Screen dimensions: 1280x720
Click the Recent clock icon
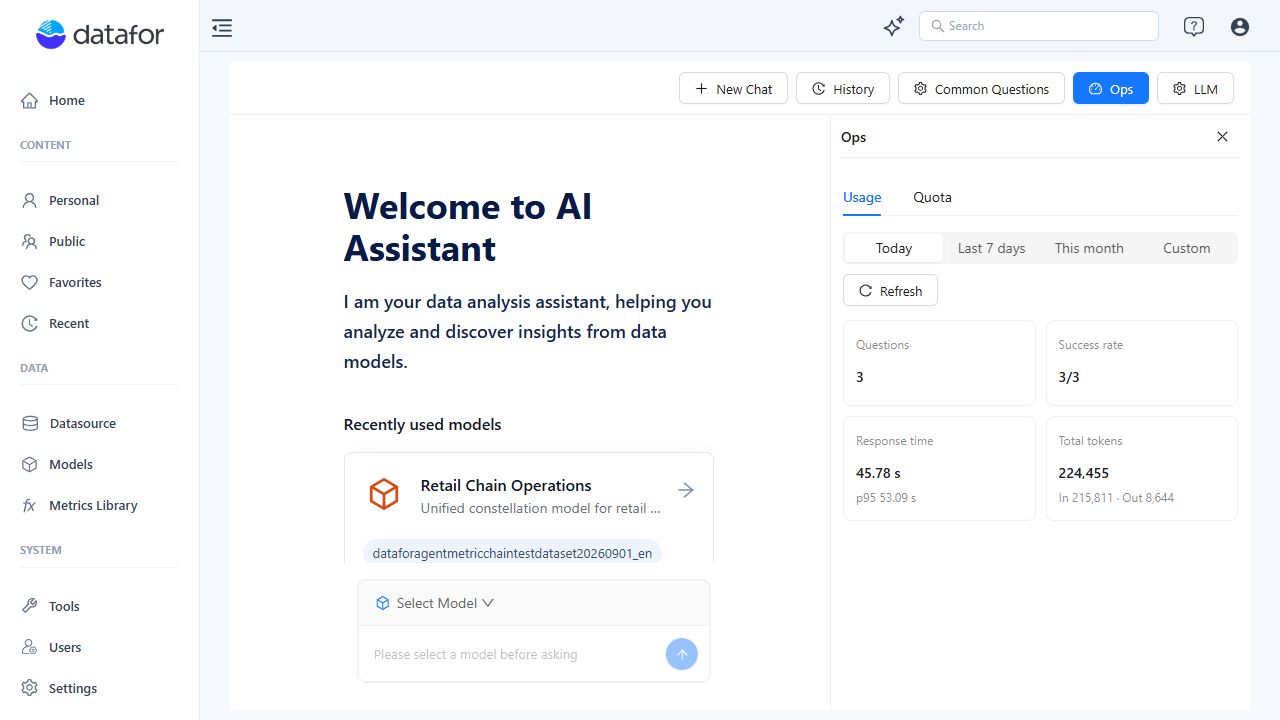pyautogui.click(x=30, y=323)
